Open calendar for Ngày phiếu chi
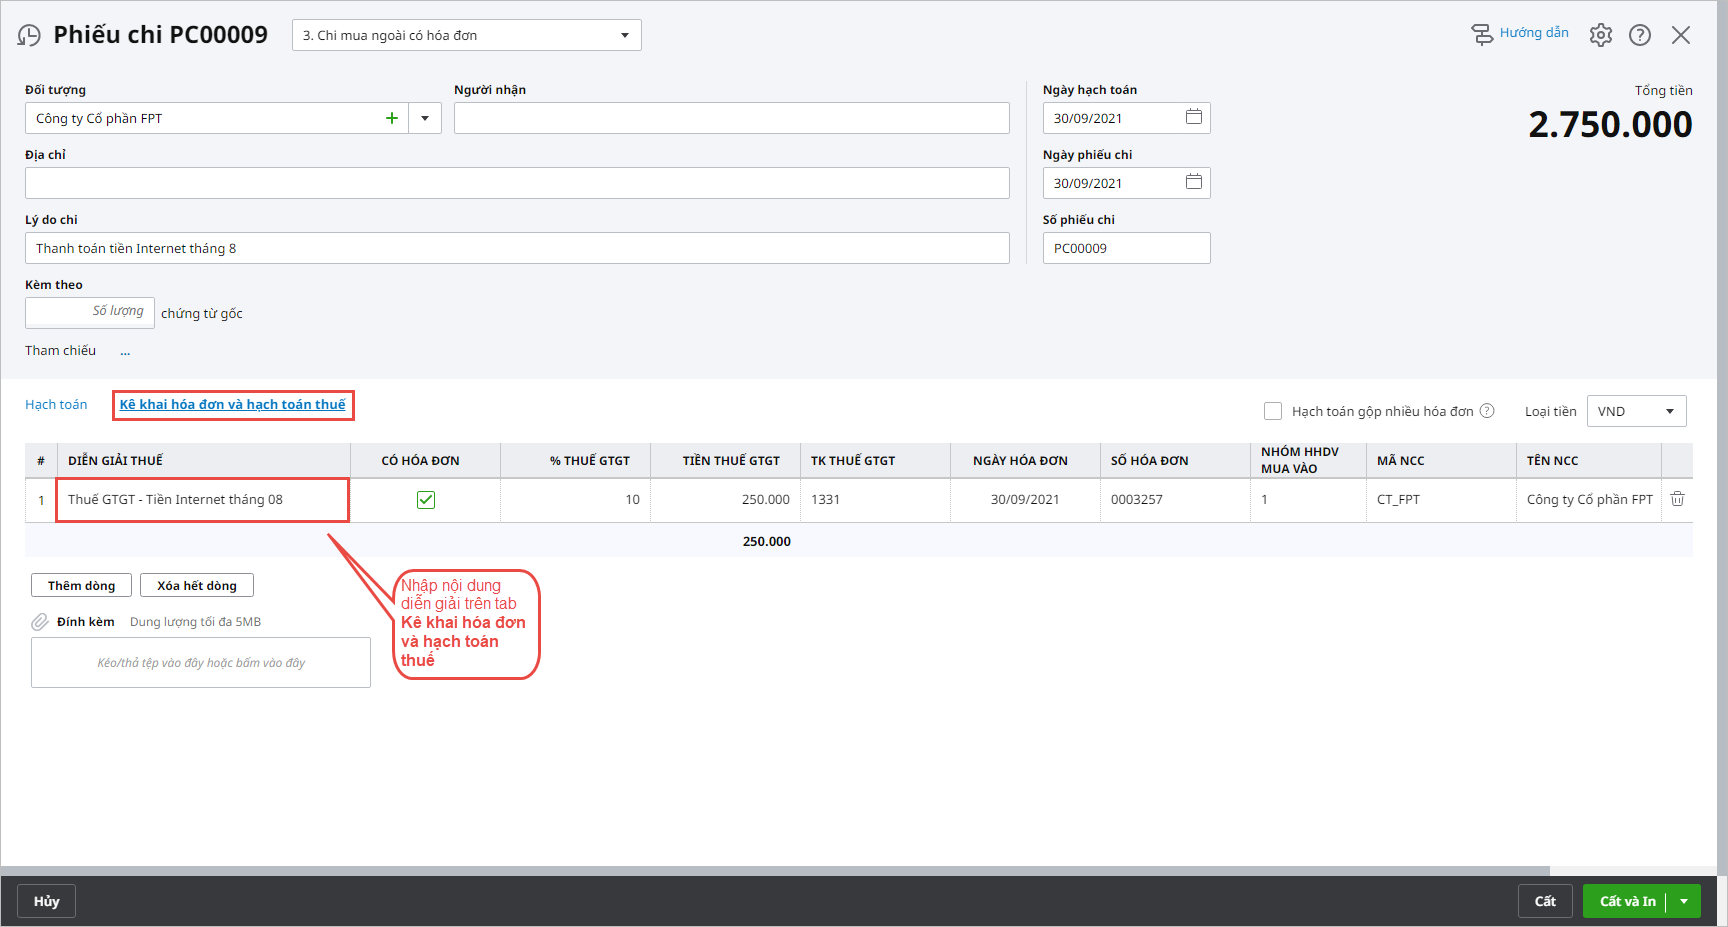The height and width of the screenshot is (927, 1728). click(x=1193, y=182)
